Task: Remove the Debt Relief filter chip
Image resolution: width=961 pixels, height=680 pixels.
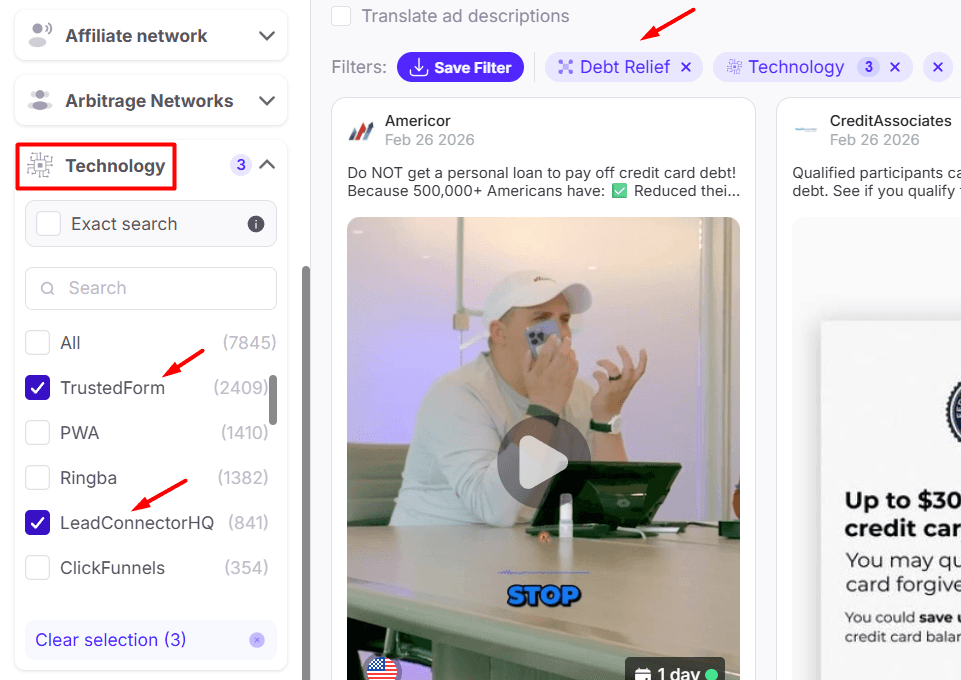Action: [686, 67]
